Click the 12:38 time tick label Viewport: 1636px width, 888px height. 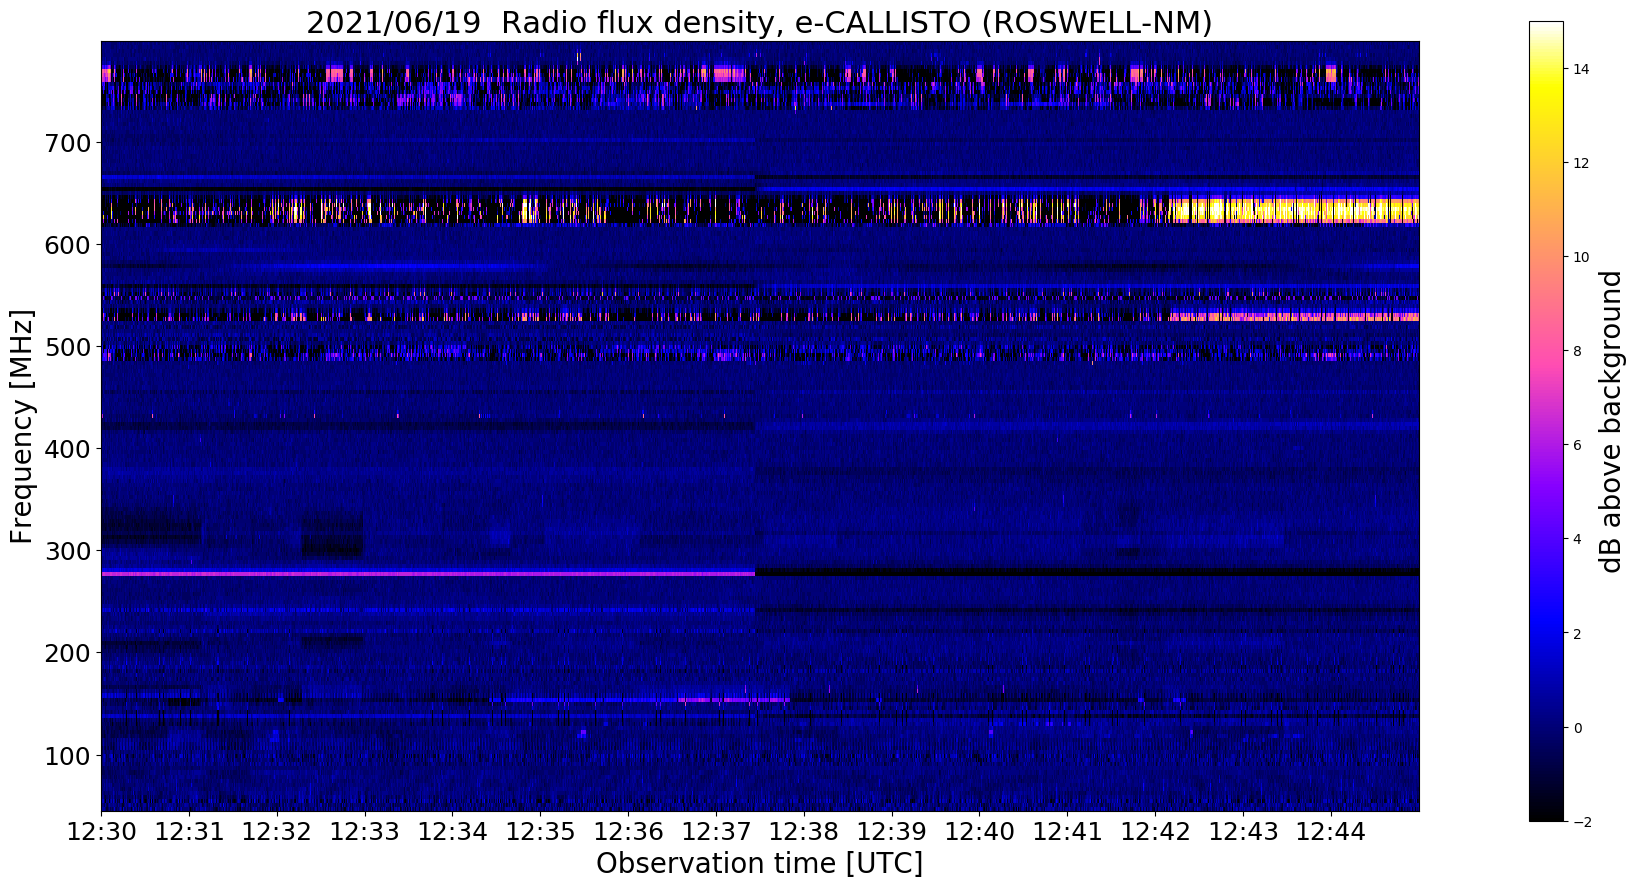[x=804, y=831]
